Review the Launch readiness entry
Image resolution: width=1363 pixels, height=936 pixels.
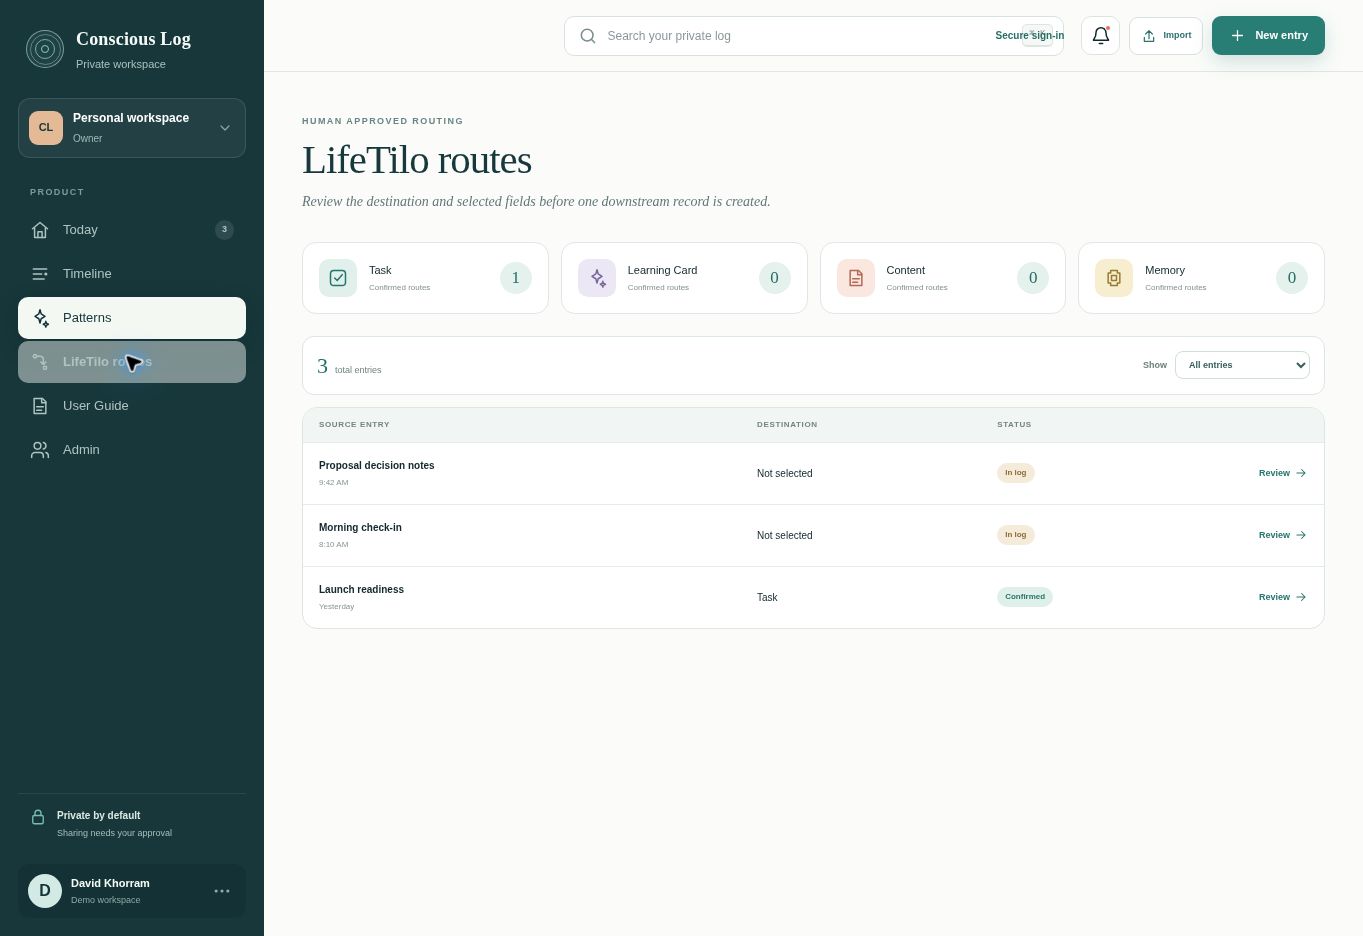(1282, 598)
